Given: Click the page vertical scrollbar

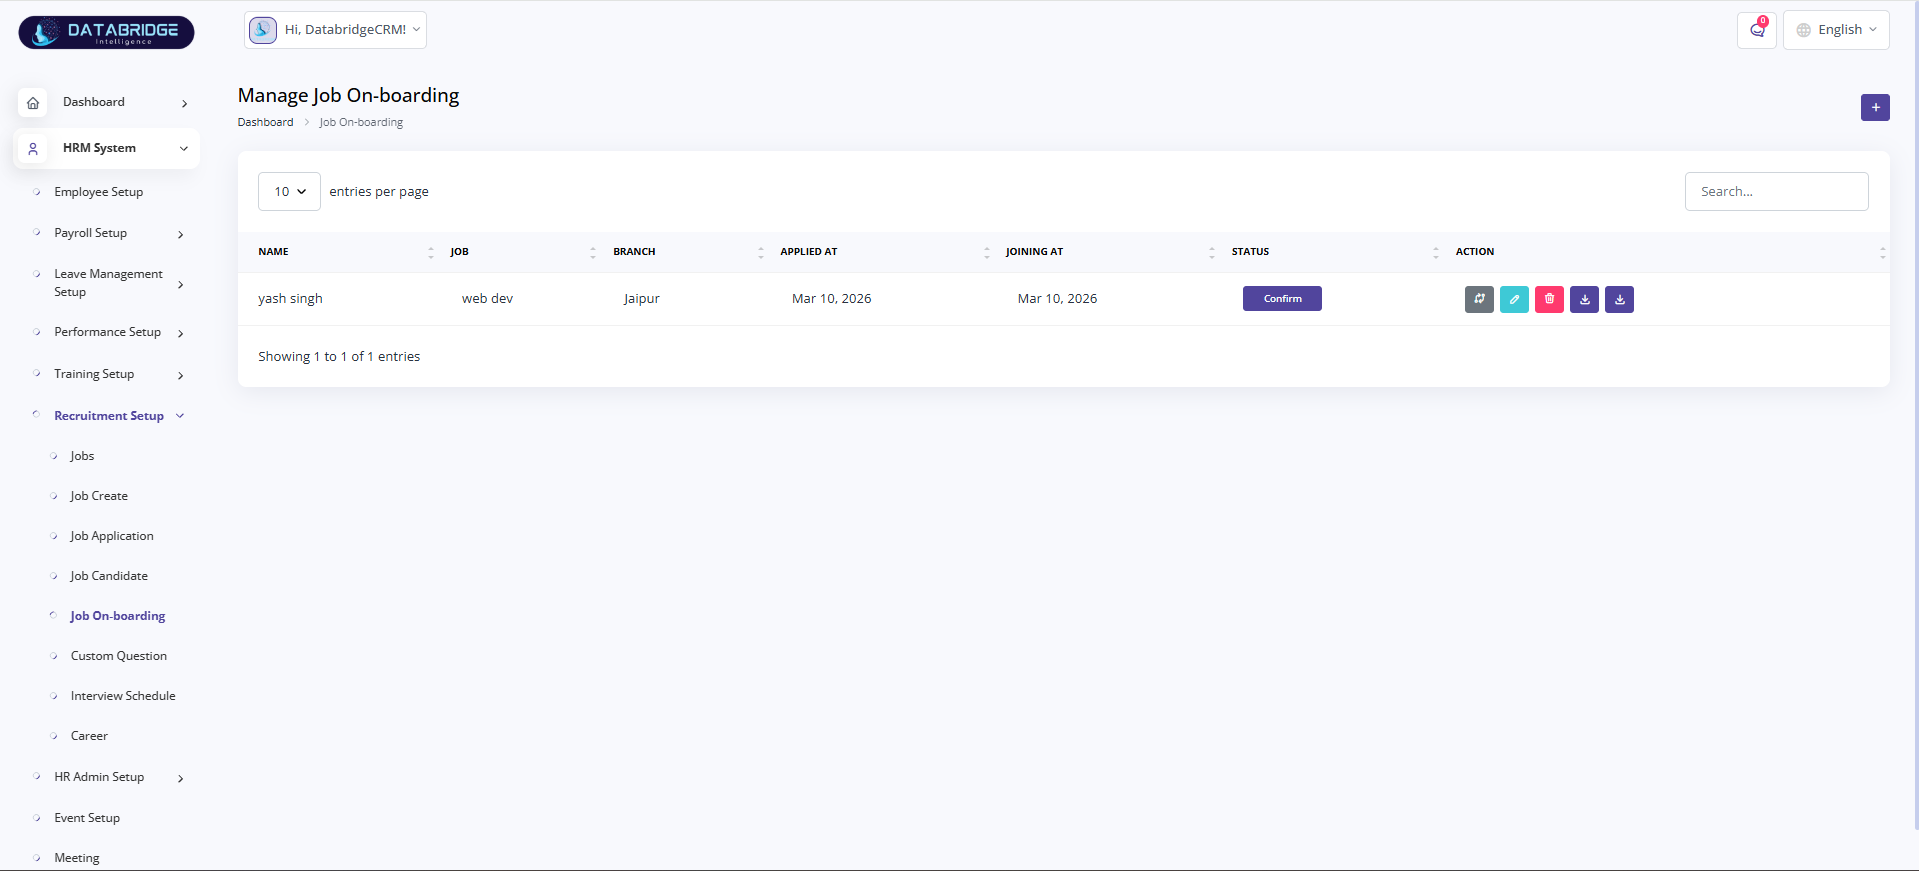Looking at the screenshot, I should 1915,415.
